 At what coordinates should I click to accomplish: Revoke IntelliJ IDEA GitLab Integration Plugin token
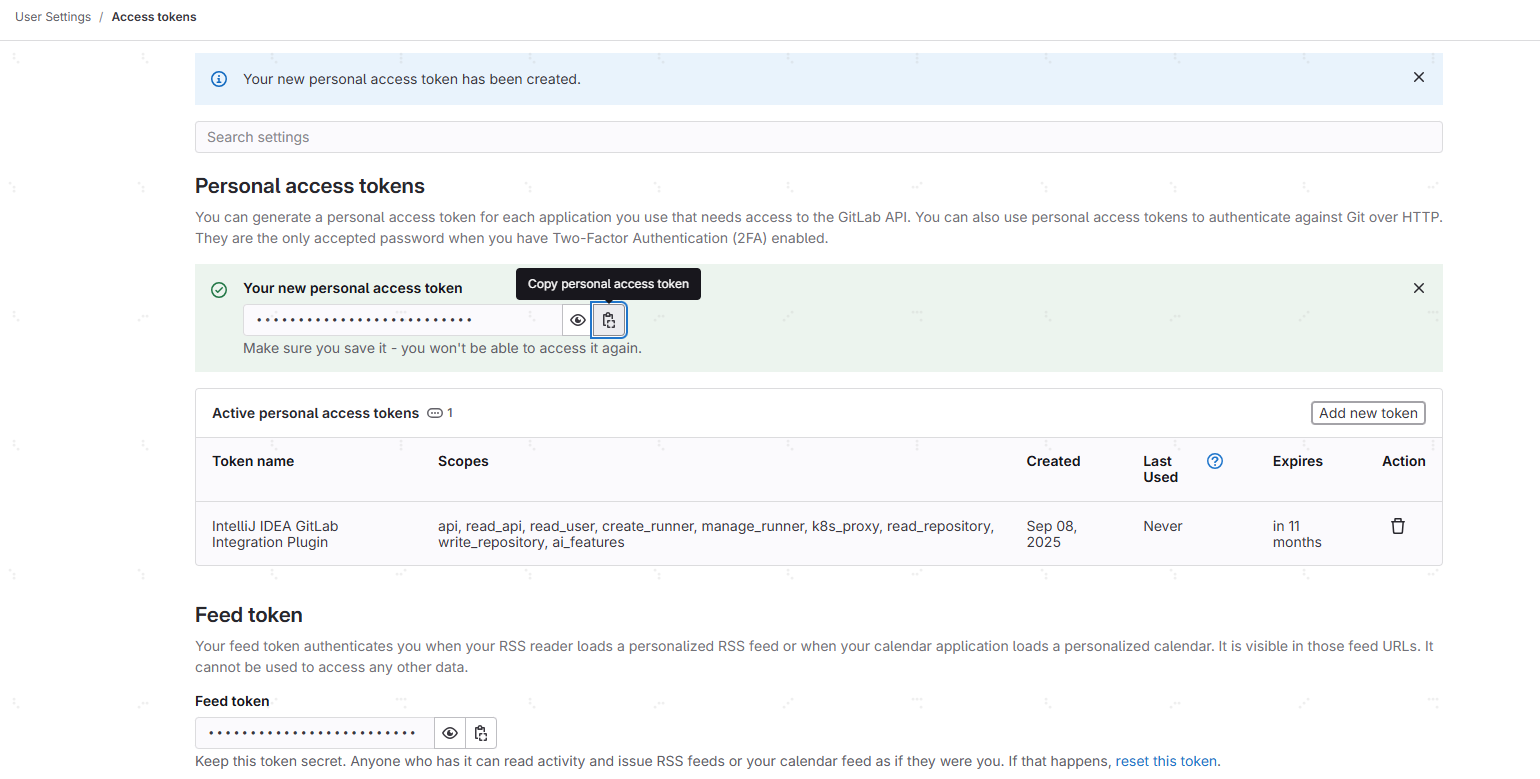coord(1398,526)
